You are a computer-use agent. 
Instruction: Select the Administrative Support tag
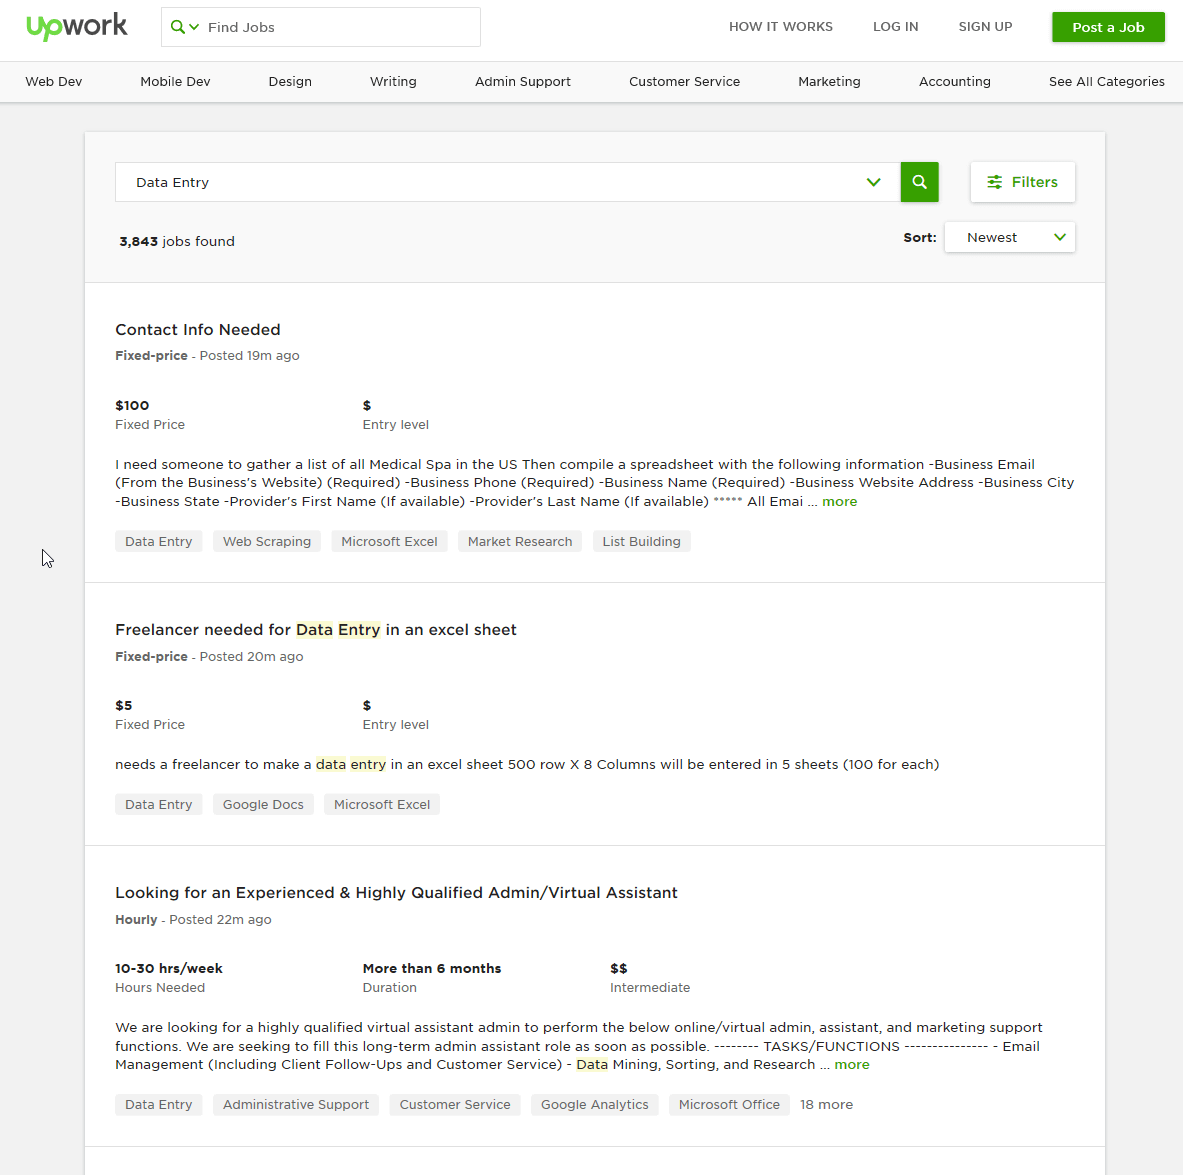[x=296, y=1105]
